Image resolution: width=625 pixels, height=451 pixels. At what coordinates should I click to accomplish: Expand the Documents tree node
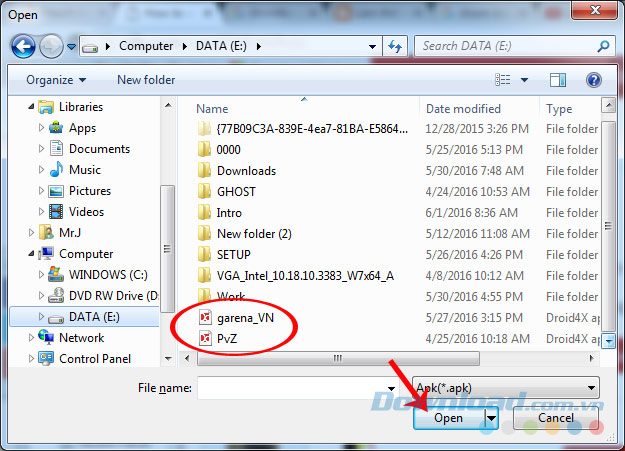41,149
